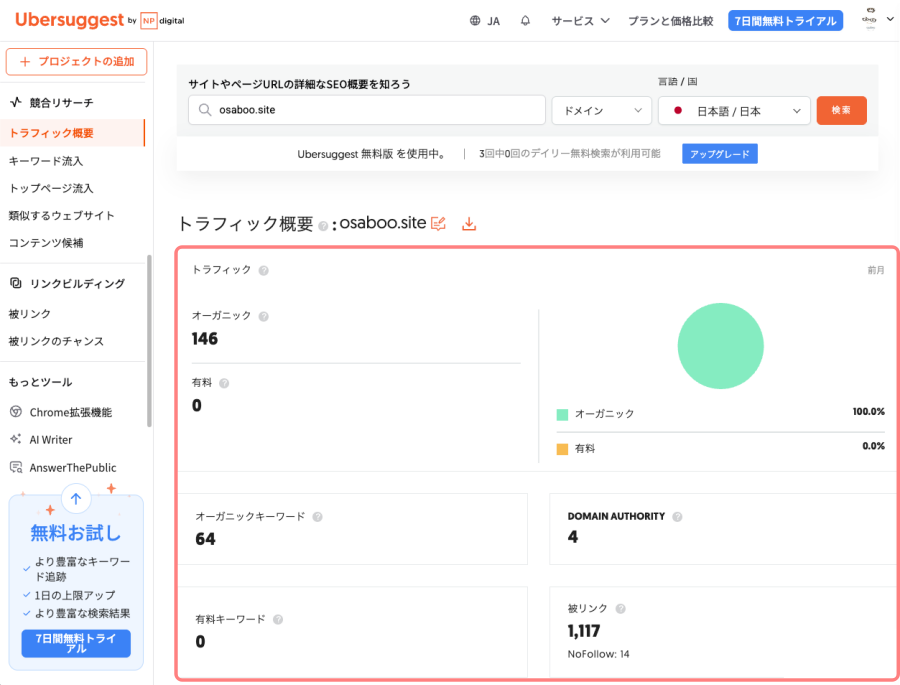900x685 pixels.
Task: Click the green traffic pie chart
Action: (x=720, y=346)
